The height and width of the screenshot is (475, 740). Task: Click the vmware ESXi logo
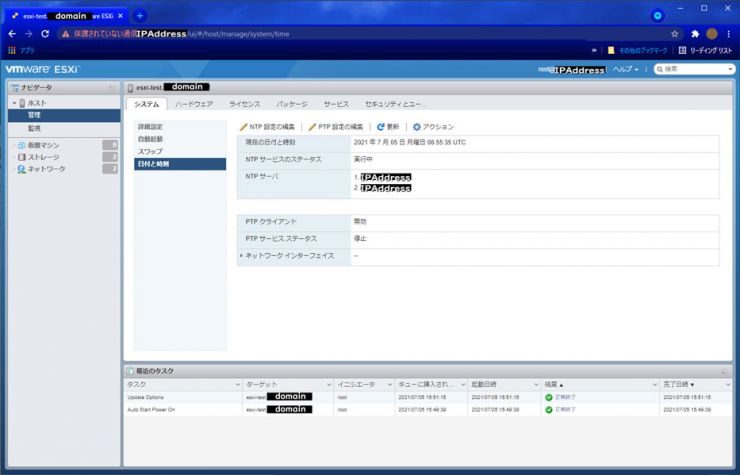42,69
